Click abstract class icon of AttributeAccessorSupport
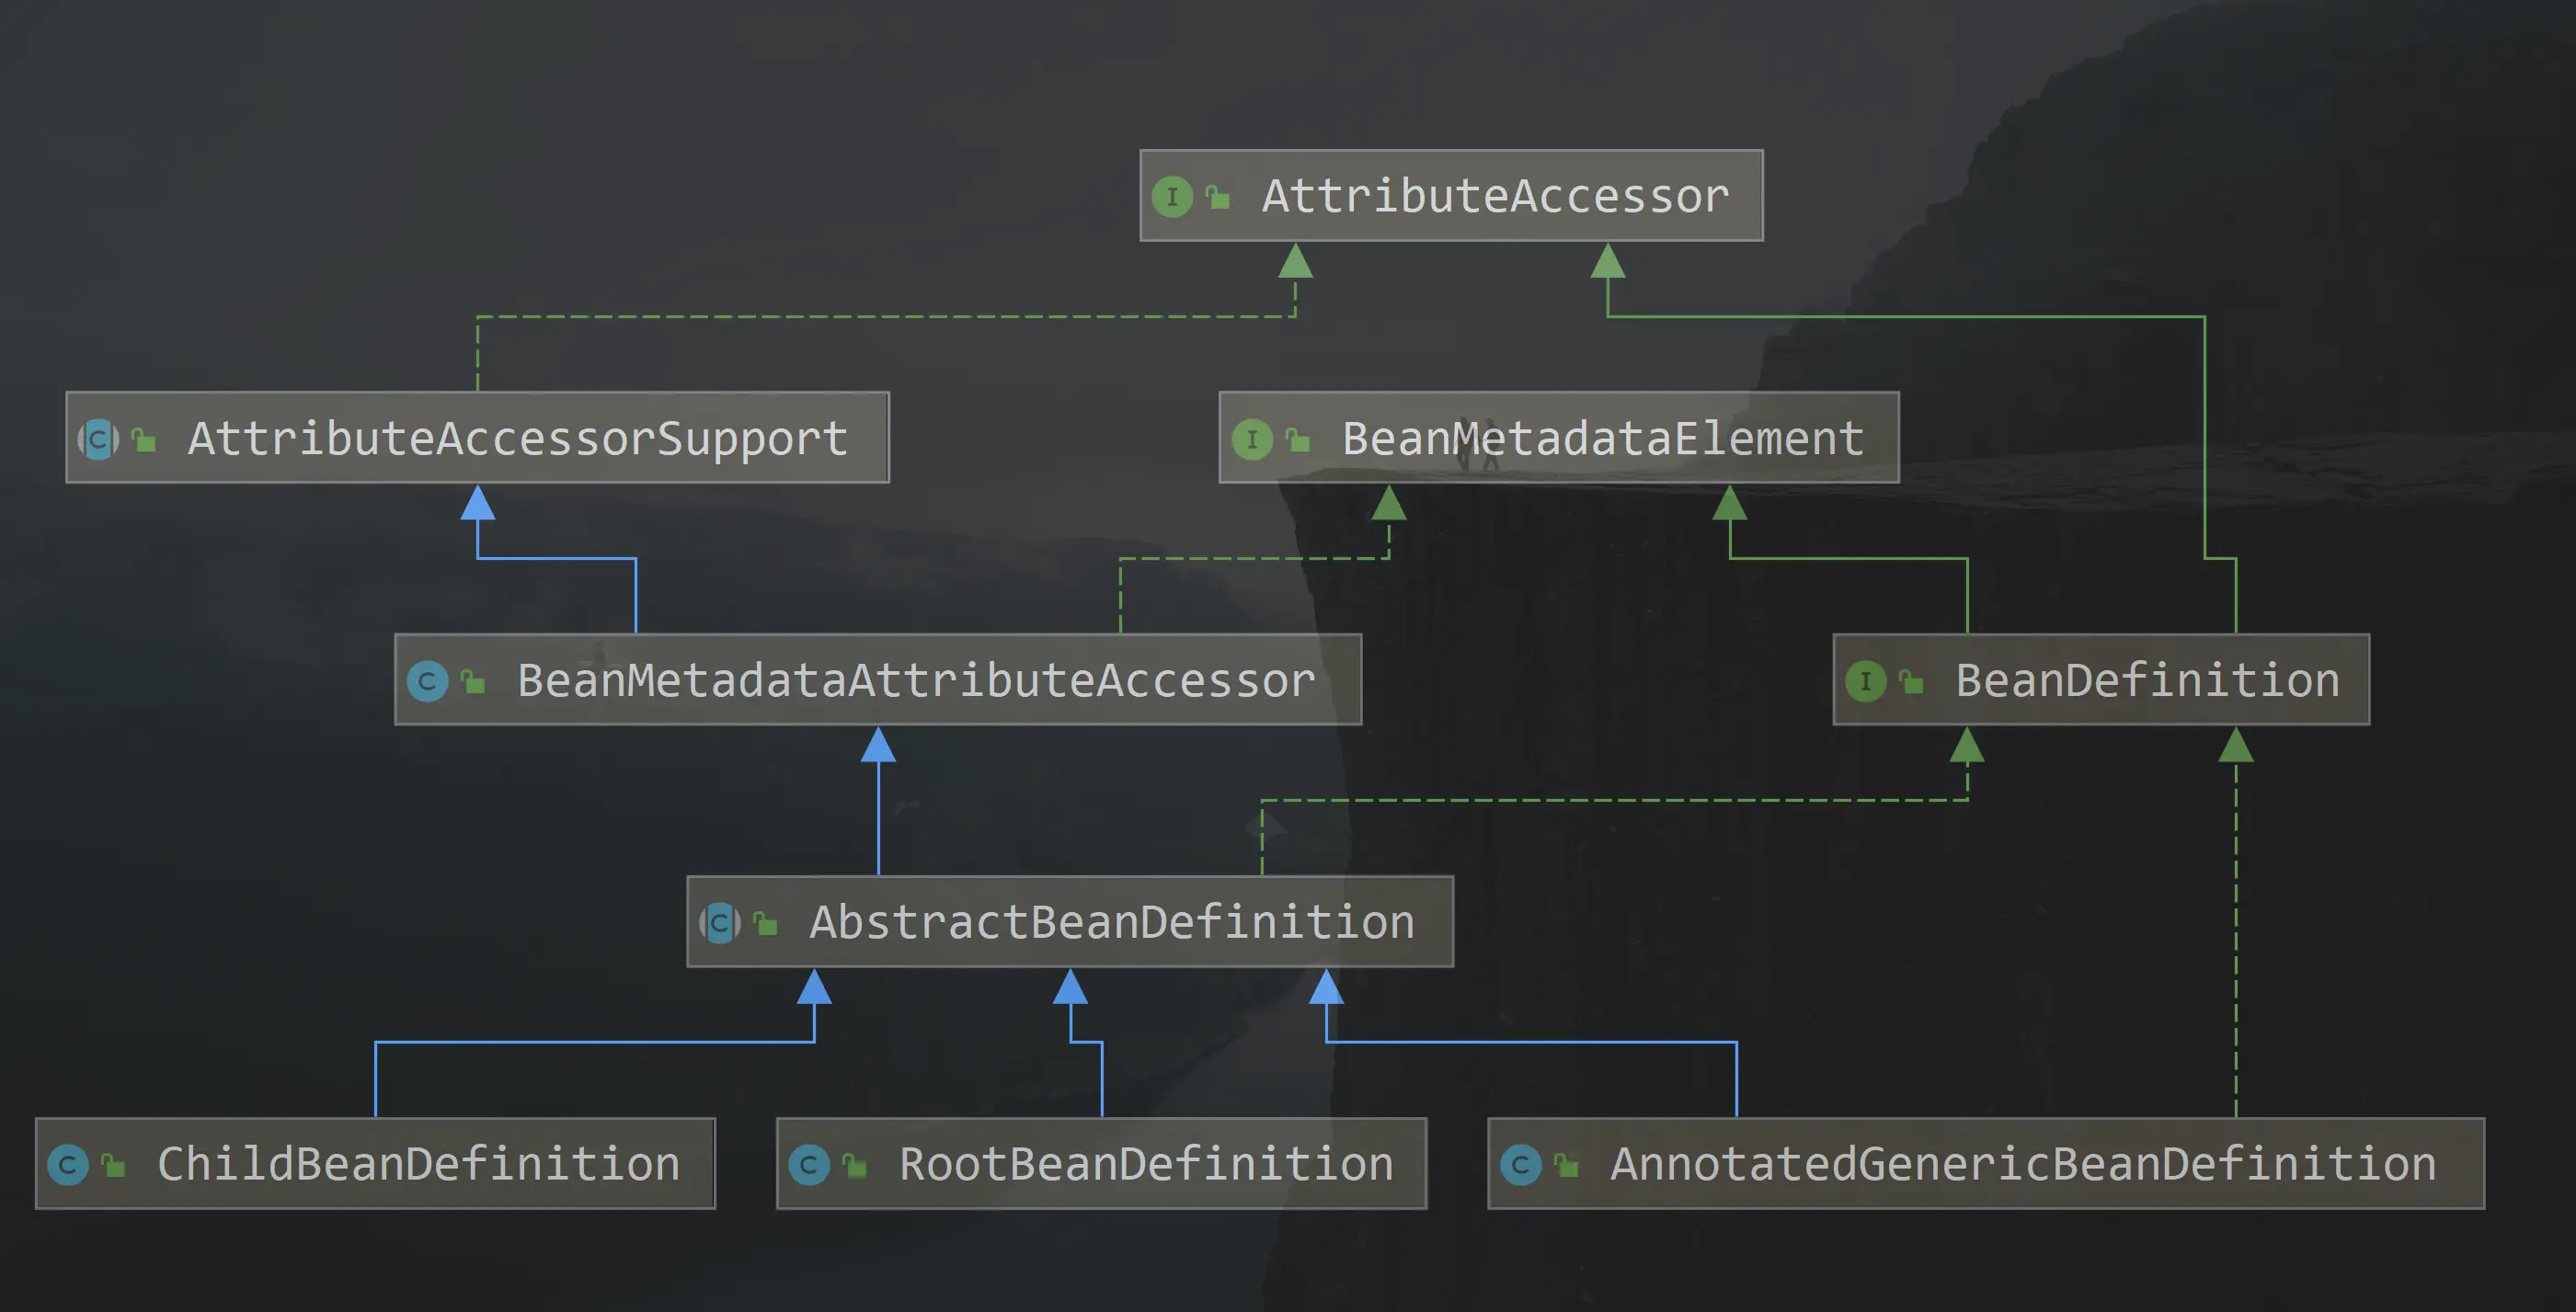This screenshot has height=1312, width=2576. tap(98, 439)
